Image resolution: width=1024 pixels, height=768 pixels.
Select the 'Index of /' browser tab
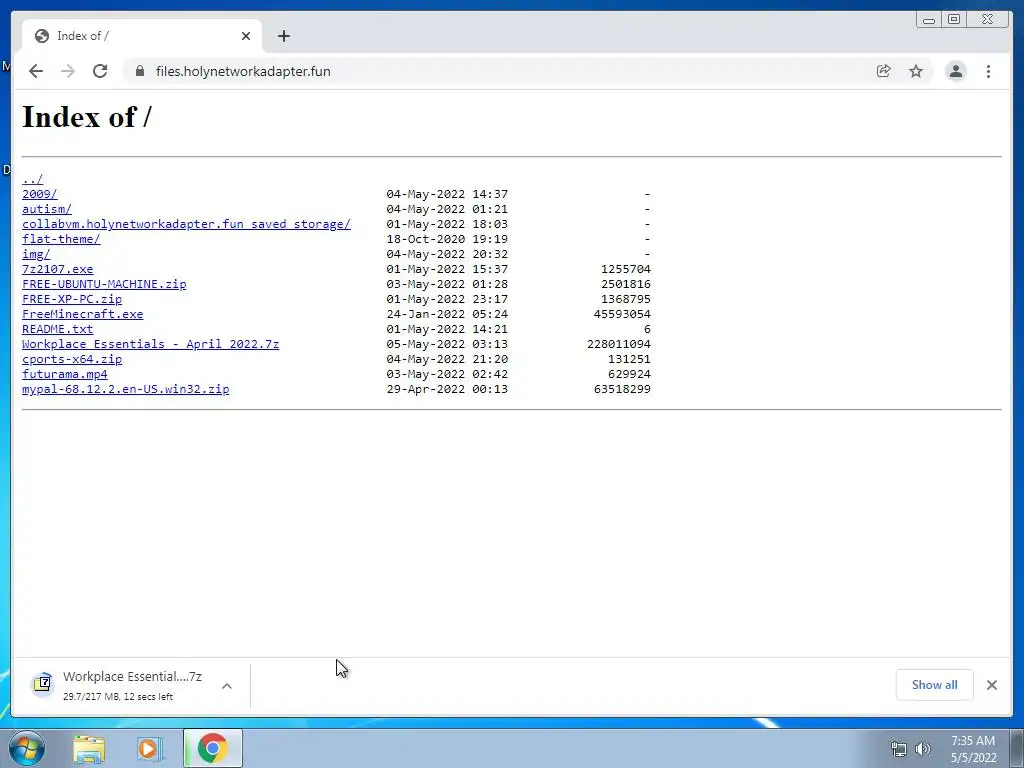click(142, 36)
